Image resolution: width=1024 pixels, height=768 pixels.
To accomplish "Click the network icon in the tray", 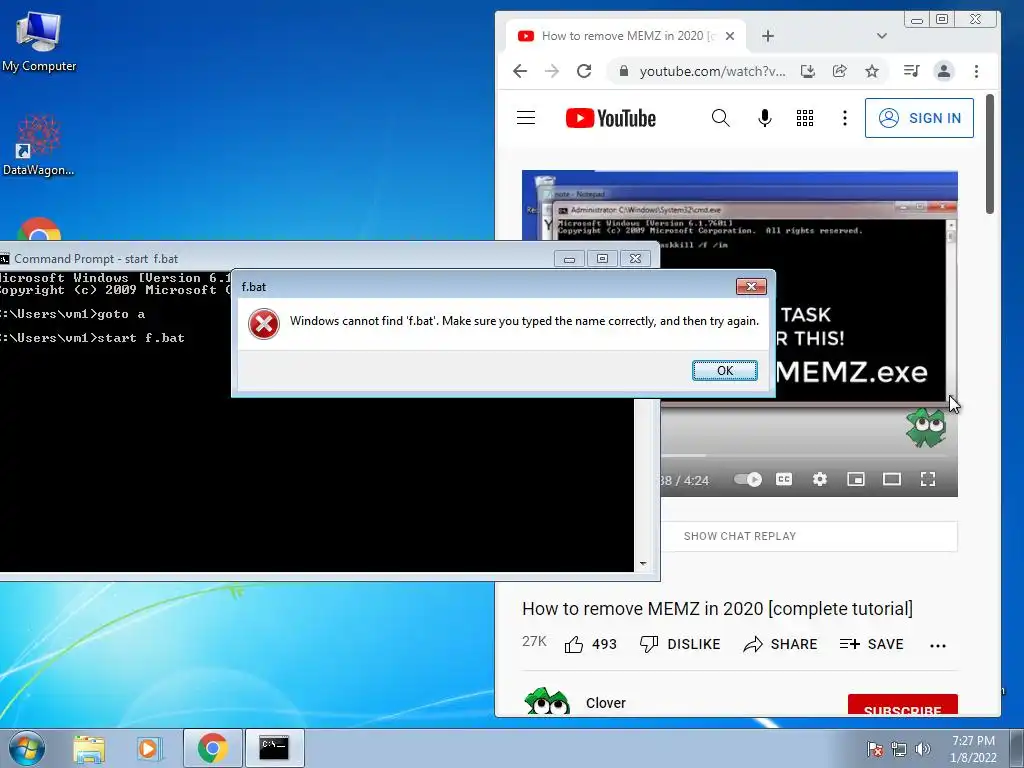I will click(899, 749).
